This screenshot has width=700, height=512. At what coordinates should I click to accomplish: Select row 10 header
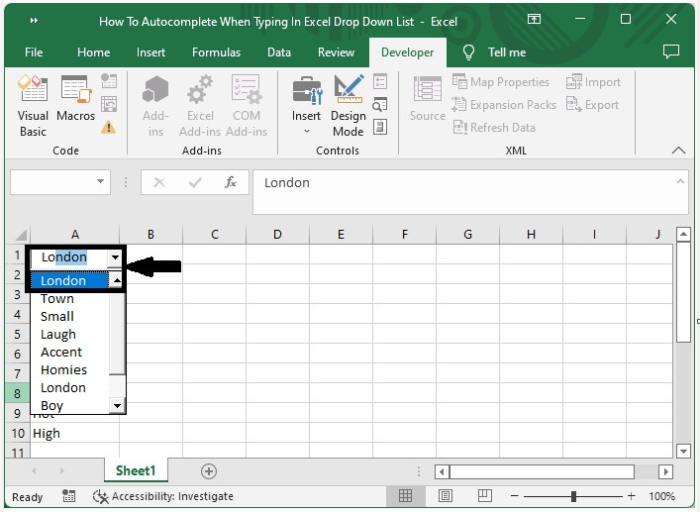point(18,433)
